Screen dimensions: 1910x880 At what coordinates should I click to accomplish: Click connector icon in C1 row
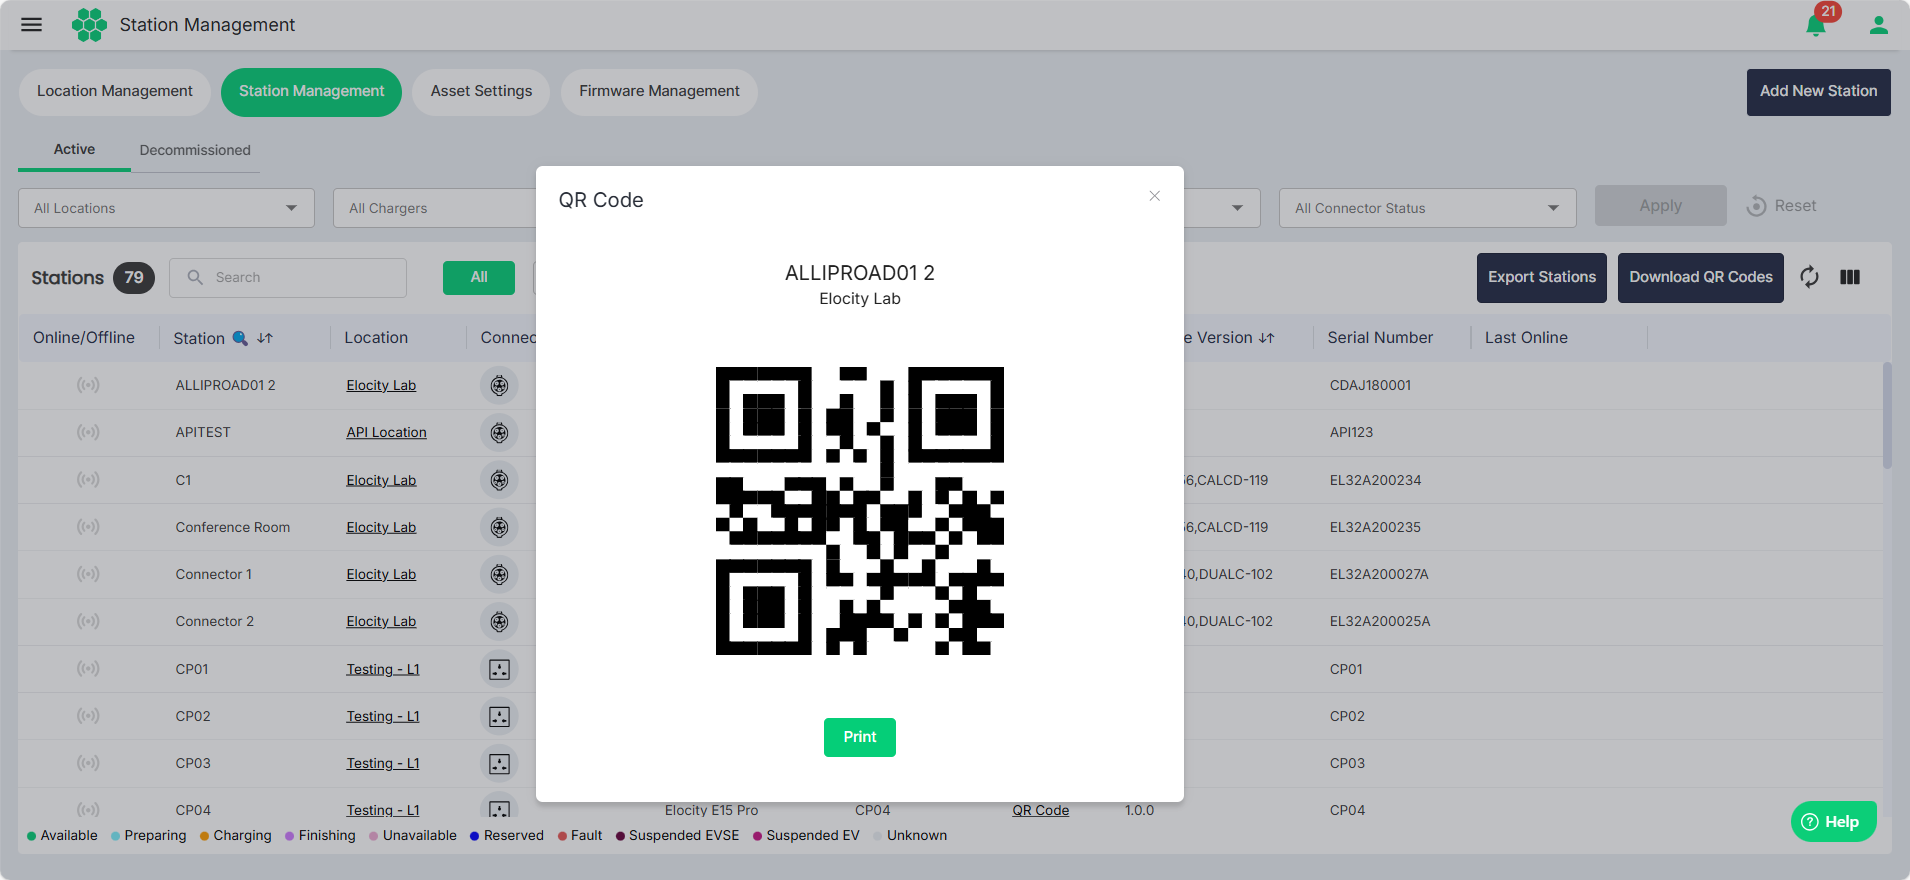(499, 480)
